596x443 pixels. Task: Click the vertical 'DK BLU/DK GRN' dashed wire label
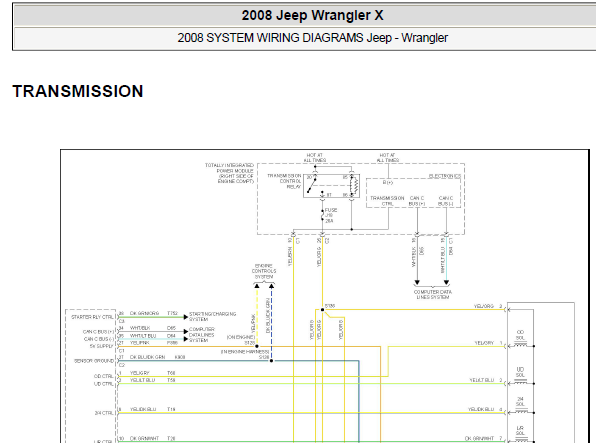point(268,316)
